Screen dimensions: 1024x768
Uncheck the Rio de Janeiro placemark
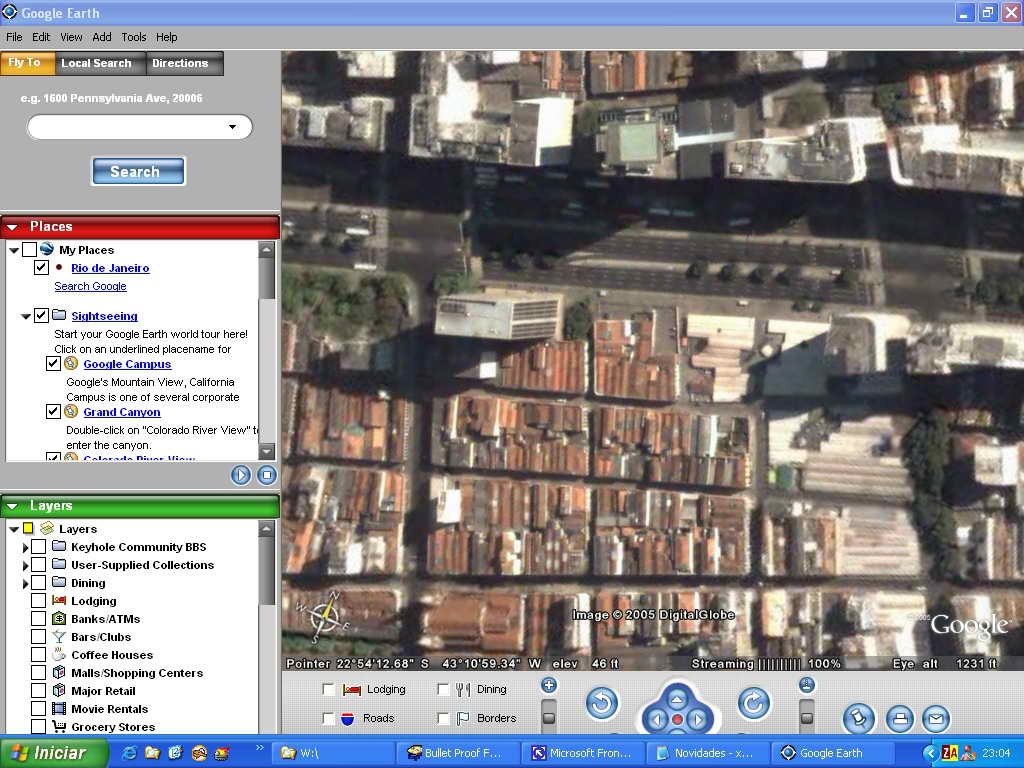[x=41, y=268]
